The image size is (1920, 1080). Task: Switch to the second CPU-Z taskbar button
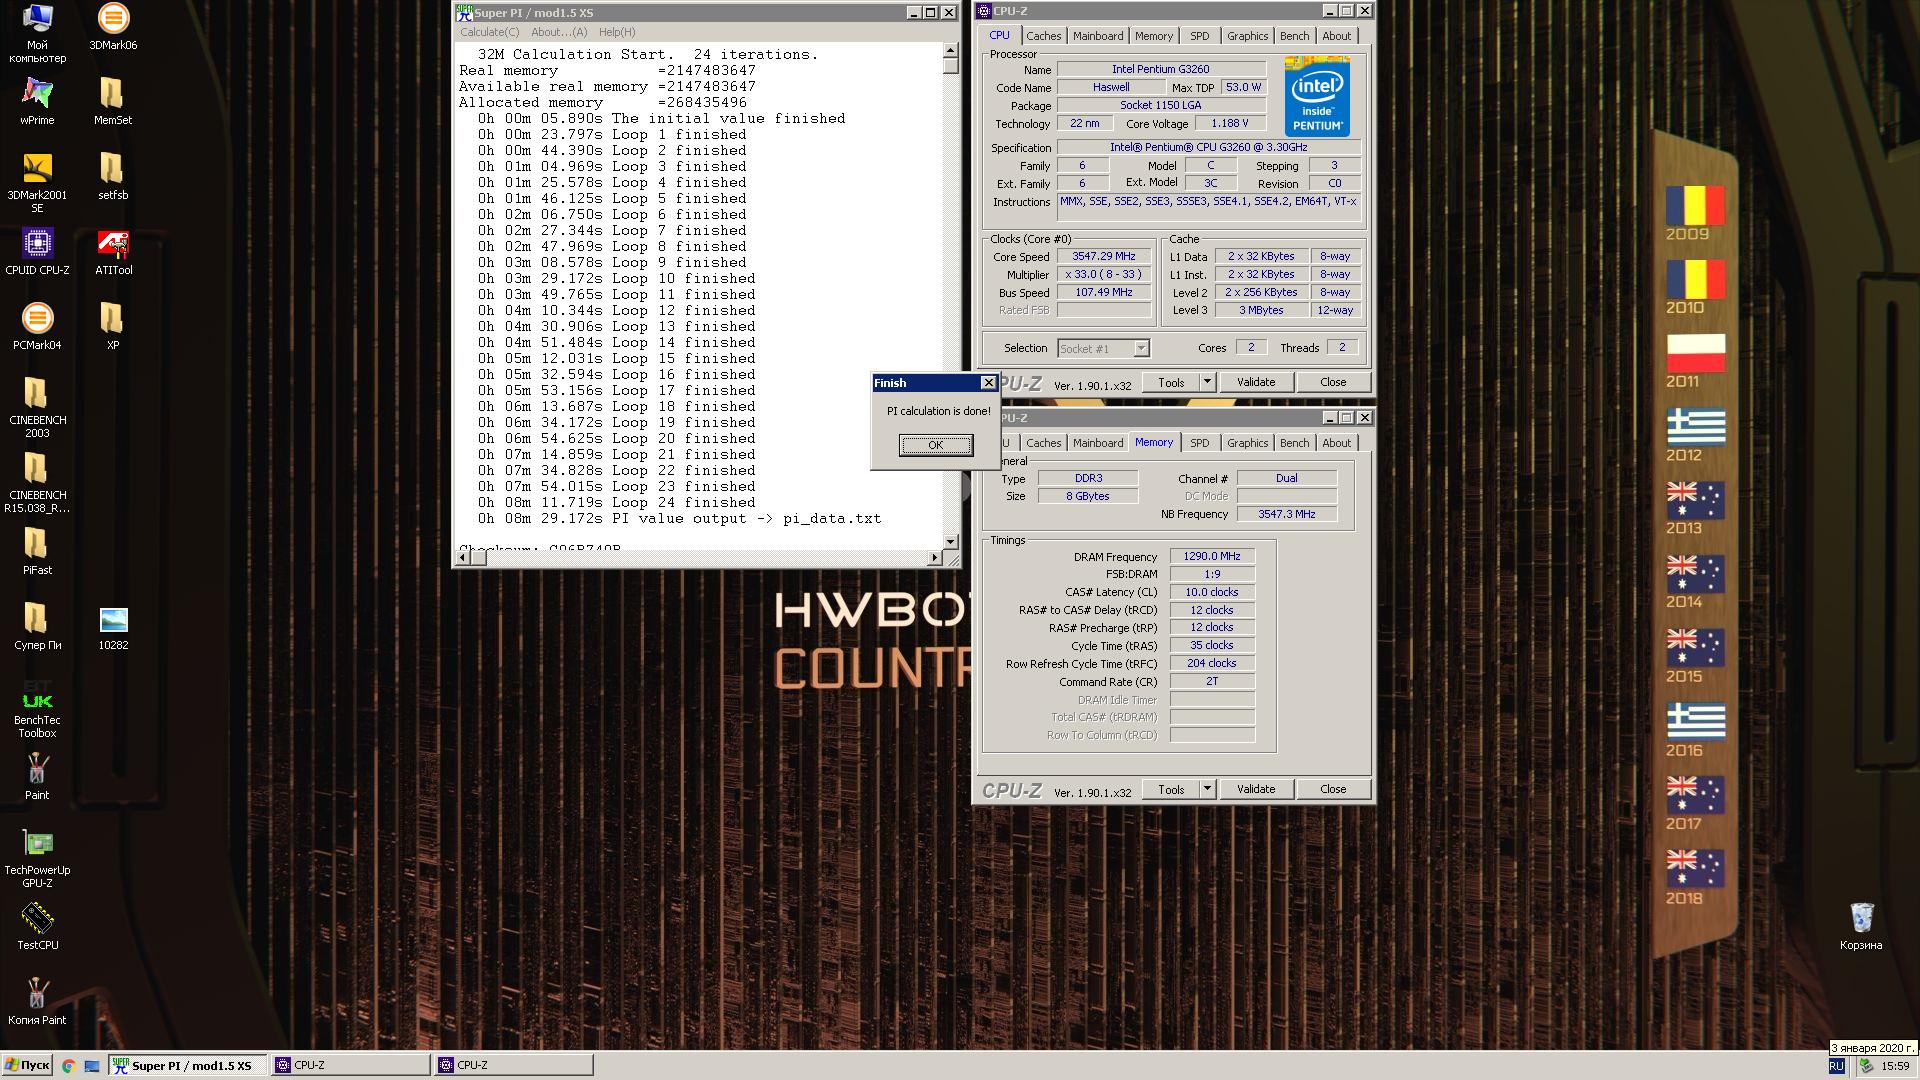click(515, 1065)
